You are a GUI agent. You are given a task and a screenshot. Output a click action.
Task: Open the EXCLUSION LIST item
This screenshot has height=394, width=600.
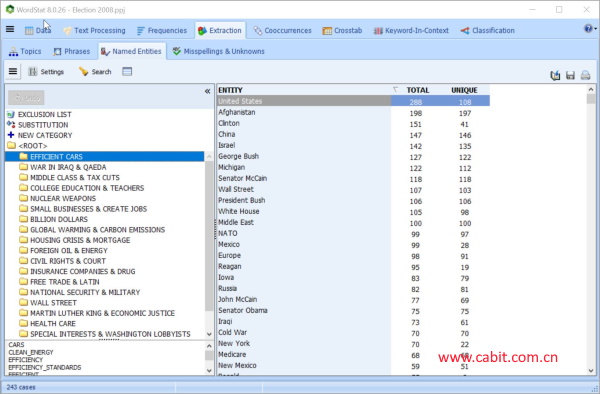39,114
